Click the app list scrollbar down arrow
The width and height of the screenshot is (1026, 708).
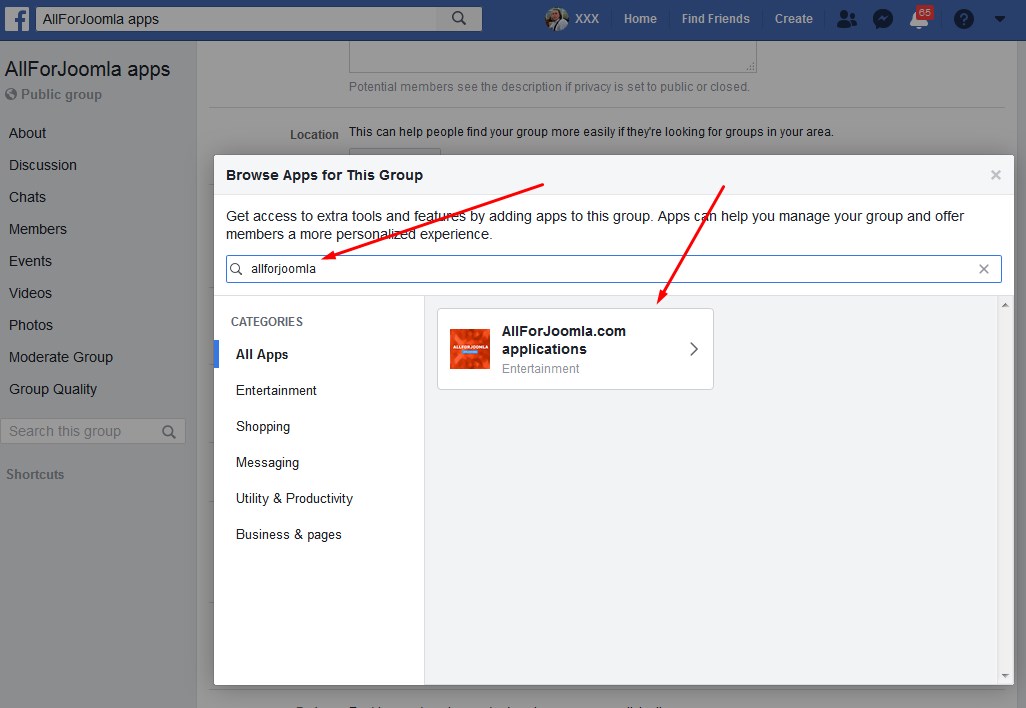pos(1006,676)
